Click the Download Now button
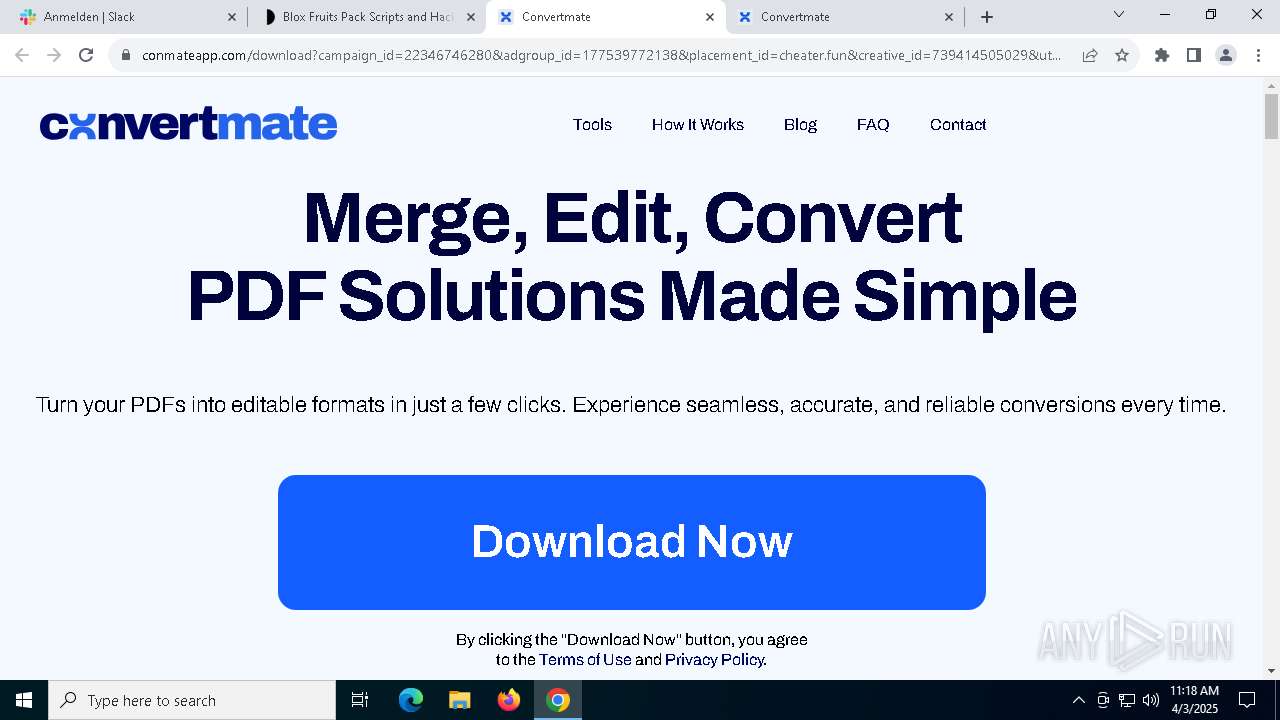This screenshot has width=1280, height=720. pos(632,542)
